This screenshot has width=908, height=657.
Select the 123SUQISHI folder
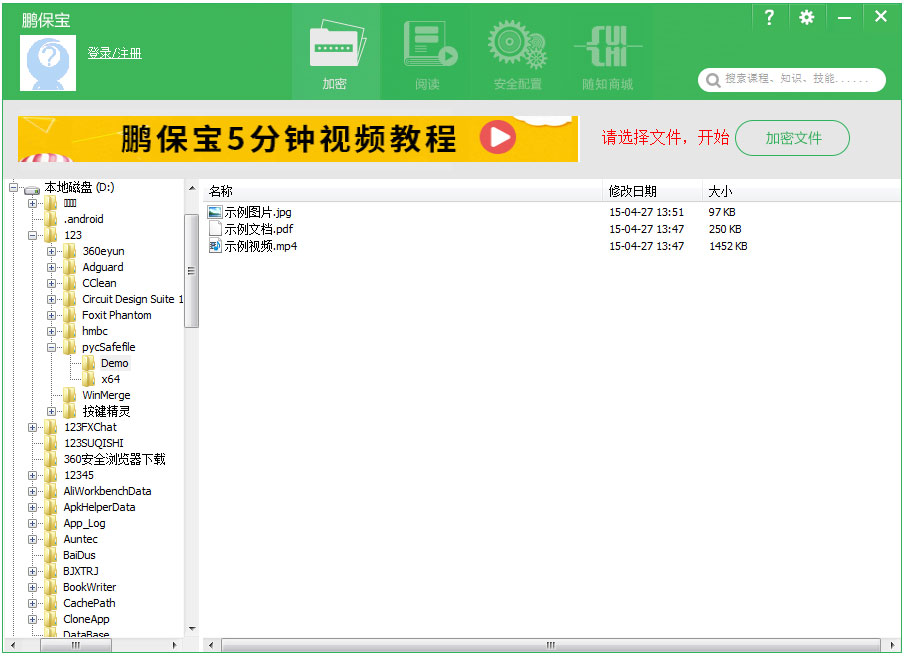(94, 443)
